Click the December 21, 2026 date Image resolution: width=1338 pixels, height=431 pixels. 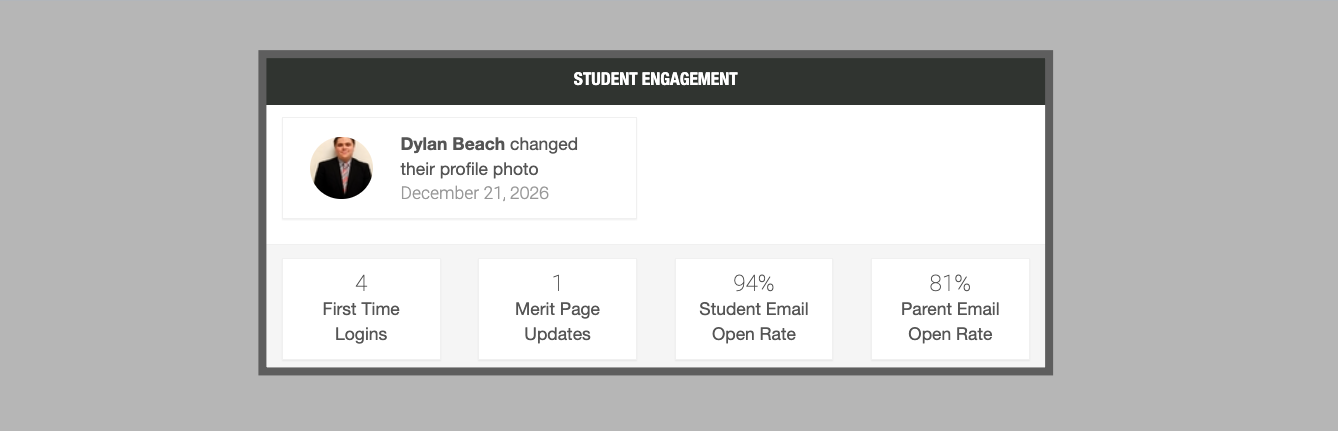click(x=474, y=193)
